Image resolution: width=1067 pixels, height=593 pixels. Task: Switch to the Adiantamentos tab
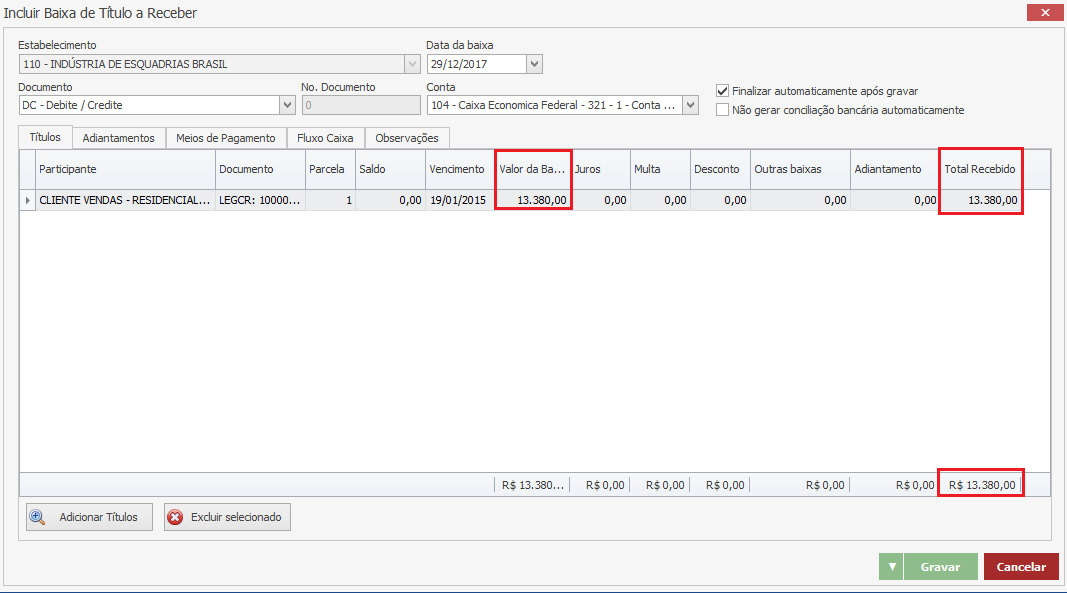tap(118, 138)
